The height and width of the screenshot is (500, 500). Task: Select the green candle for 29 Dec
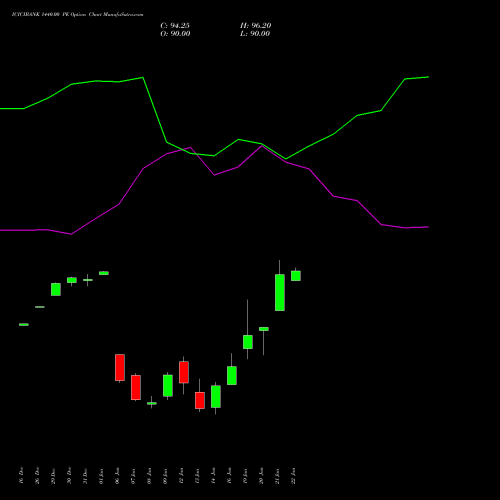56,289
